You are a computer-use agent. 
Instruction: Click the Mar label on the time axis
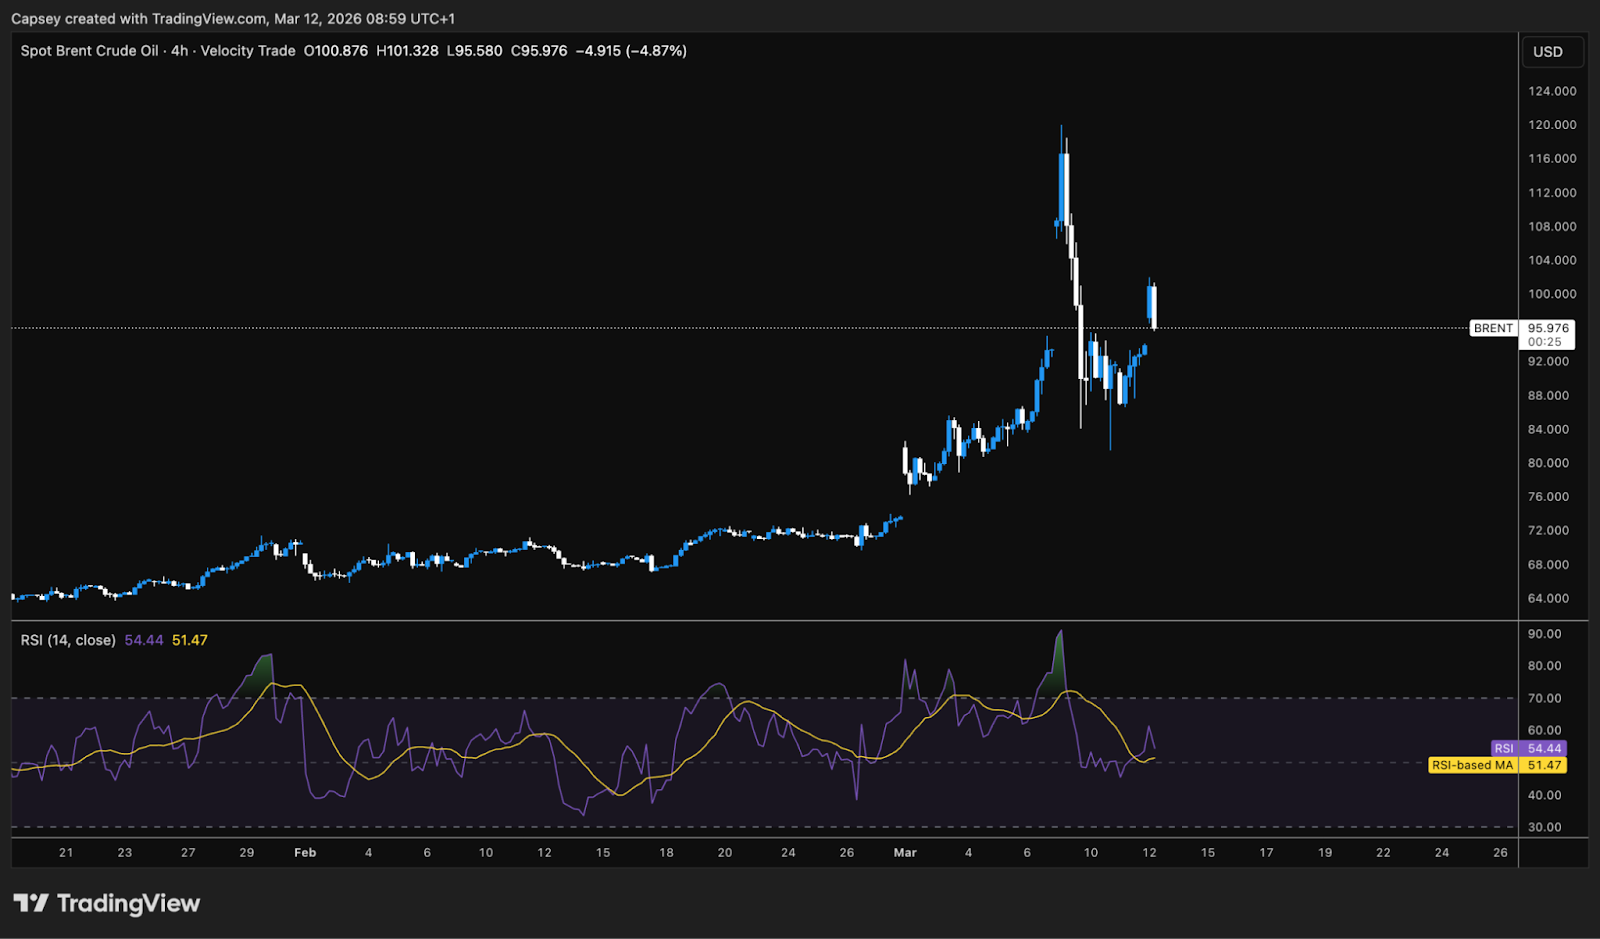pyautogui.click(x=905, y=853)
